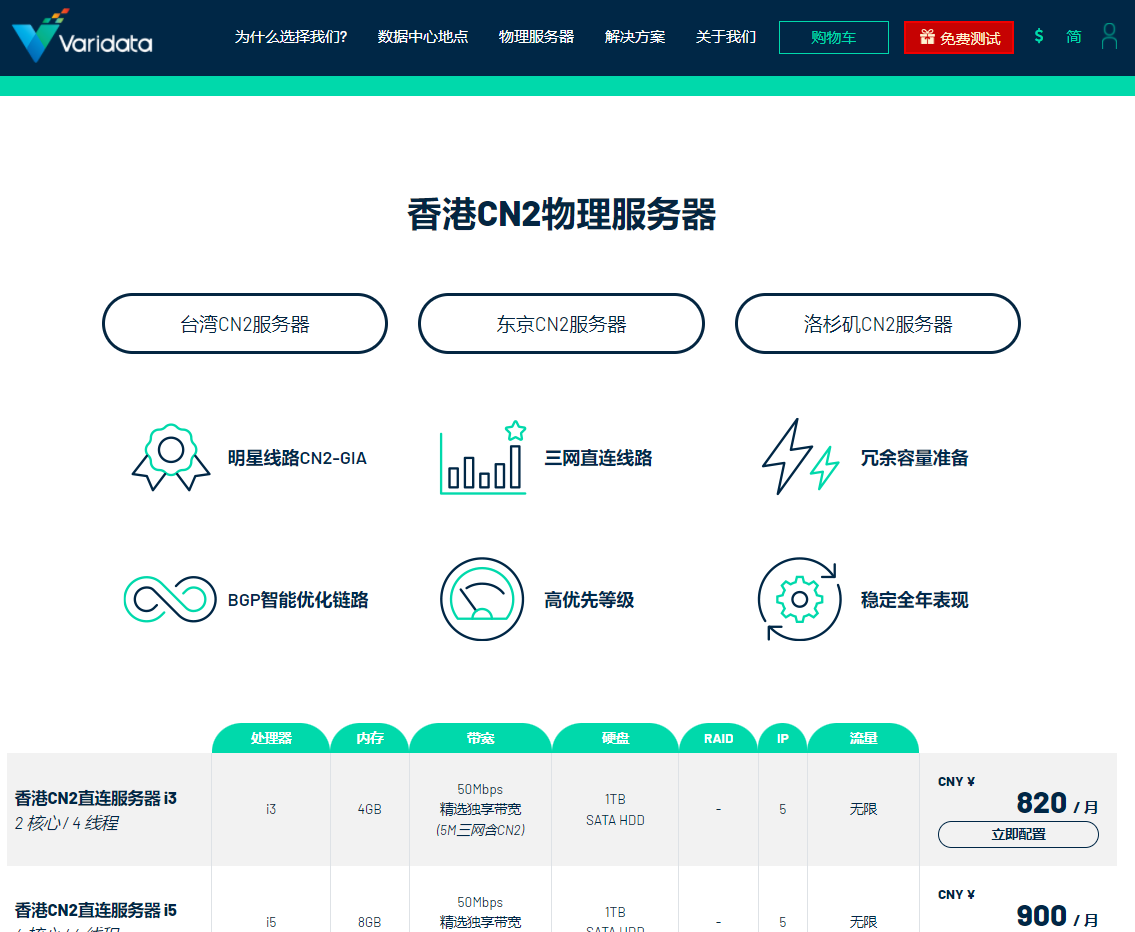Viewport: 1135px width, 932px height.
Task: Click the badge icon beside 明星线路CN2-GIA
Action: tap(169, 458)
